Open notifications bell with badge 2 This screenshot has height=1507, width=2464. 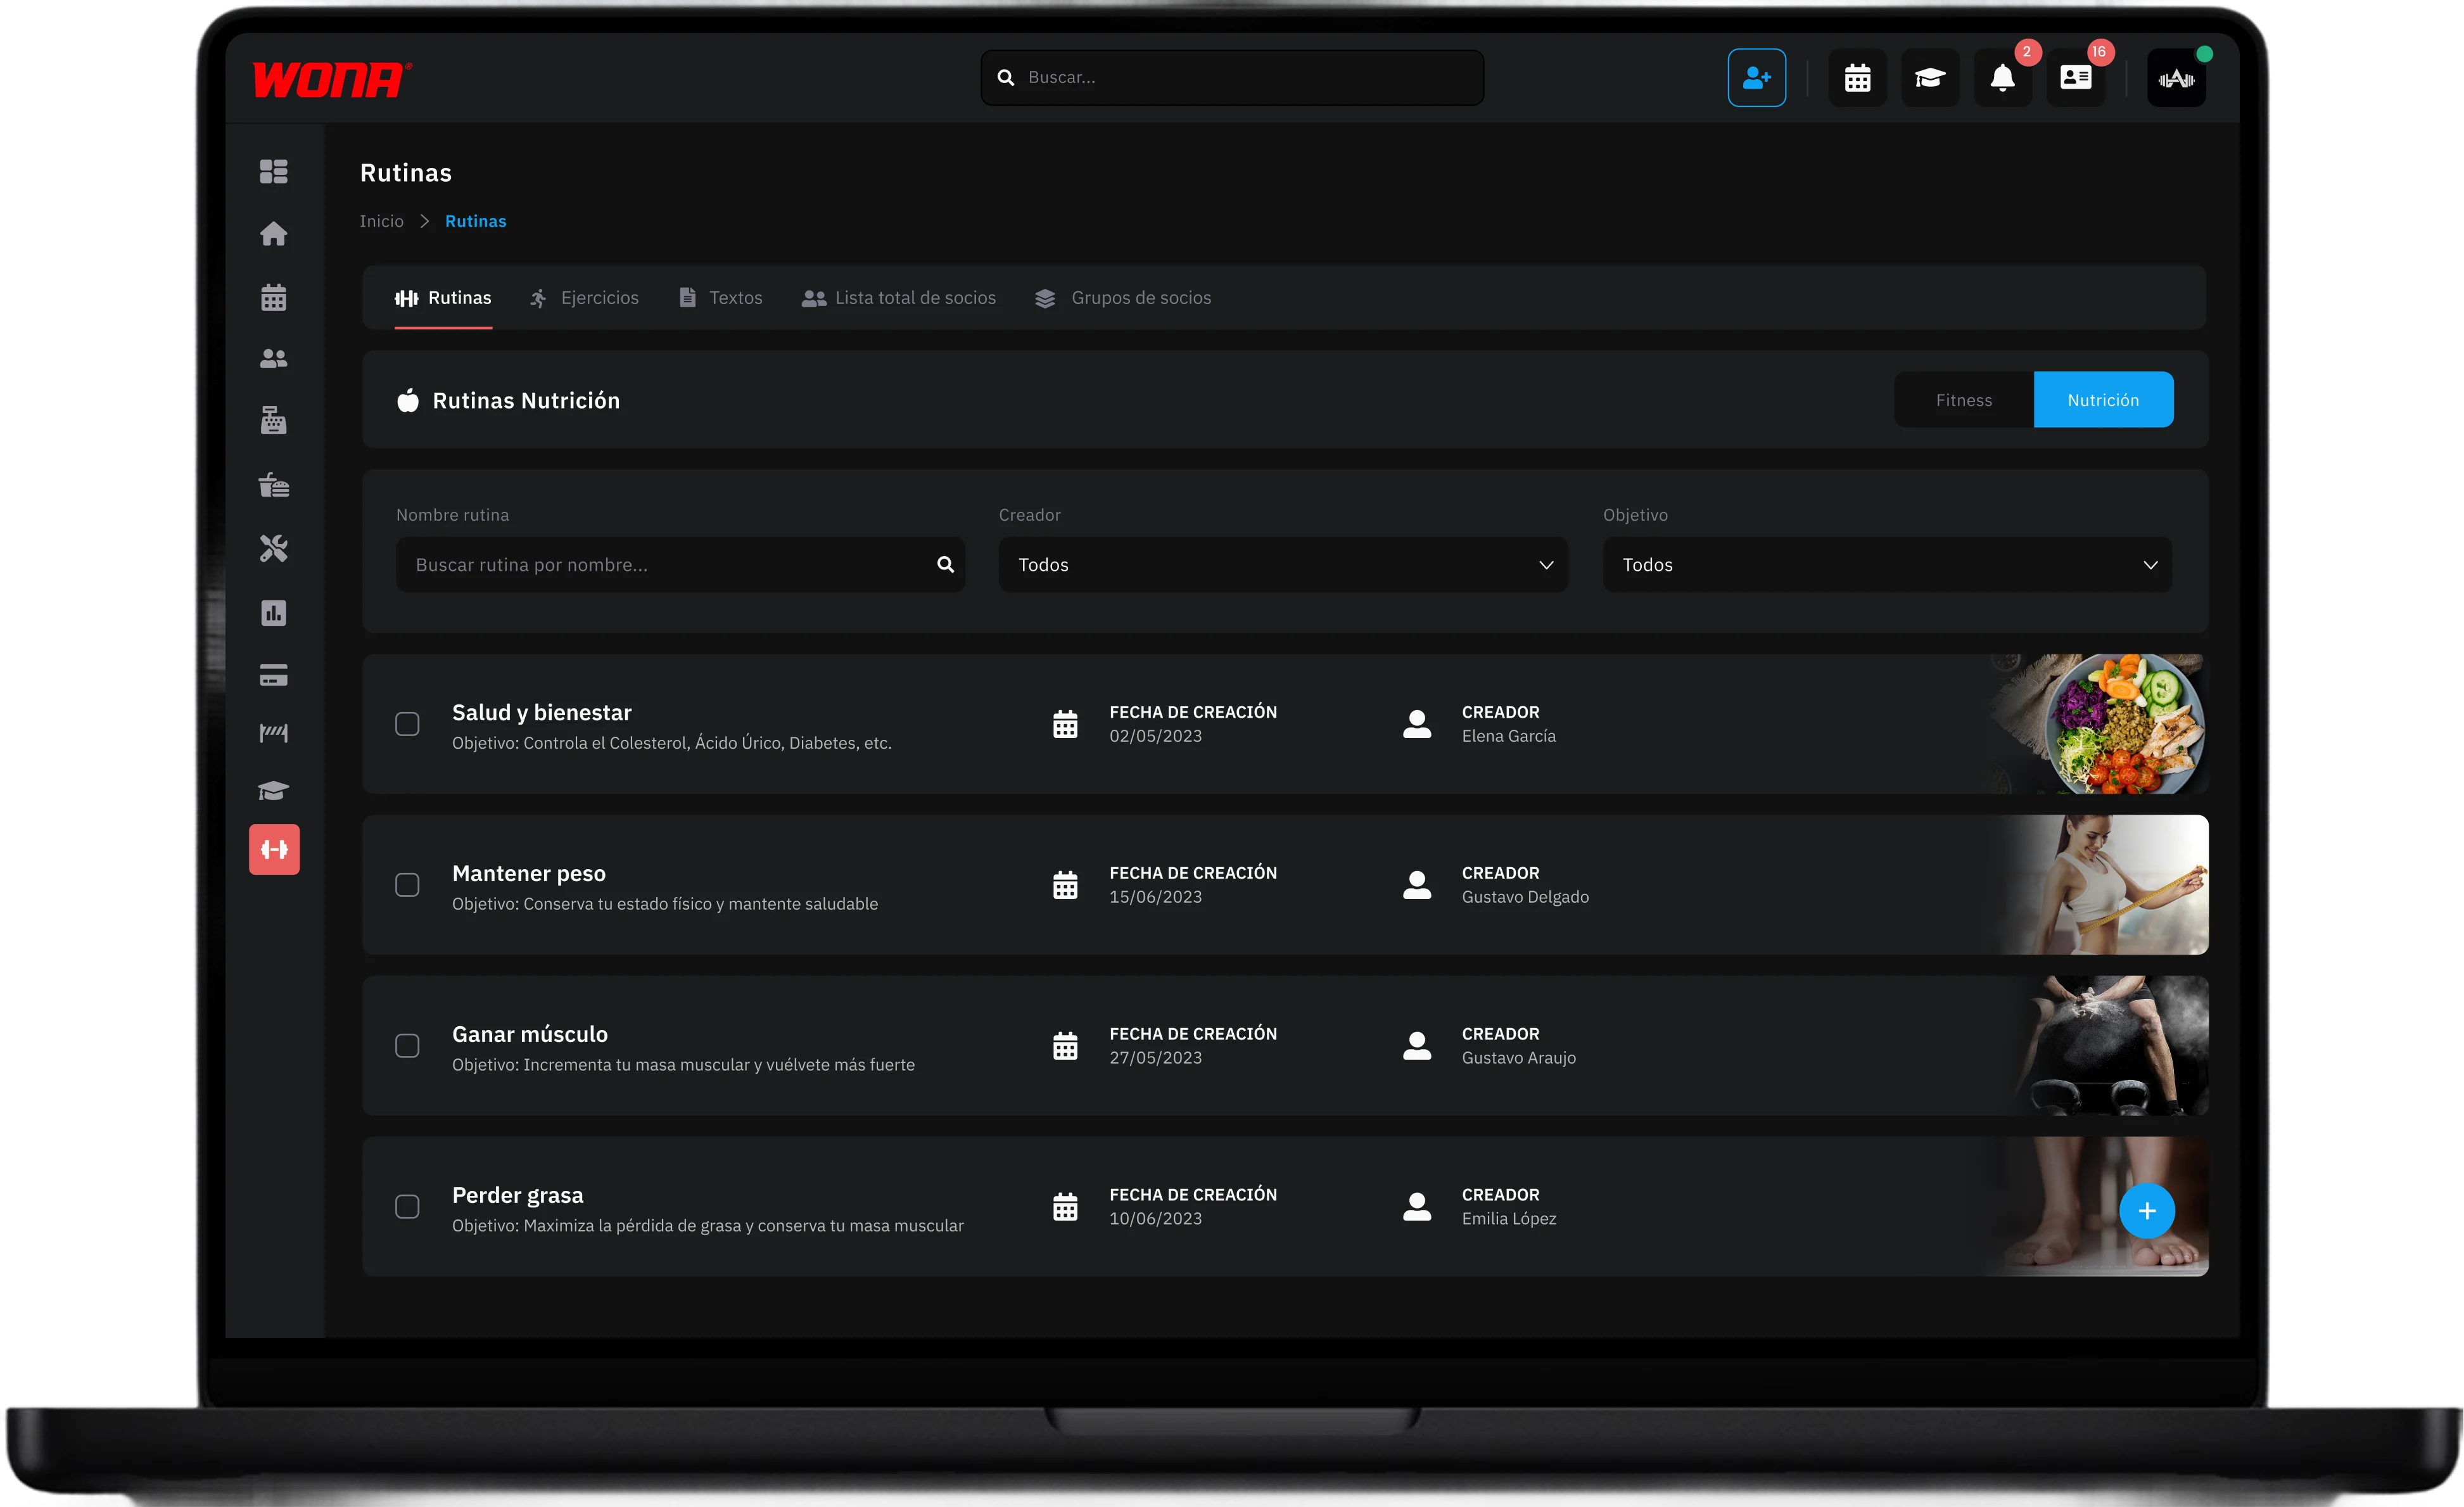[x=2002, y=78]
